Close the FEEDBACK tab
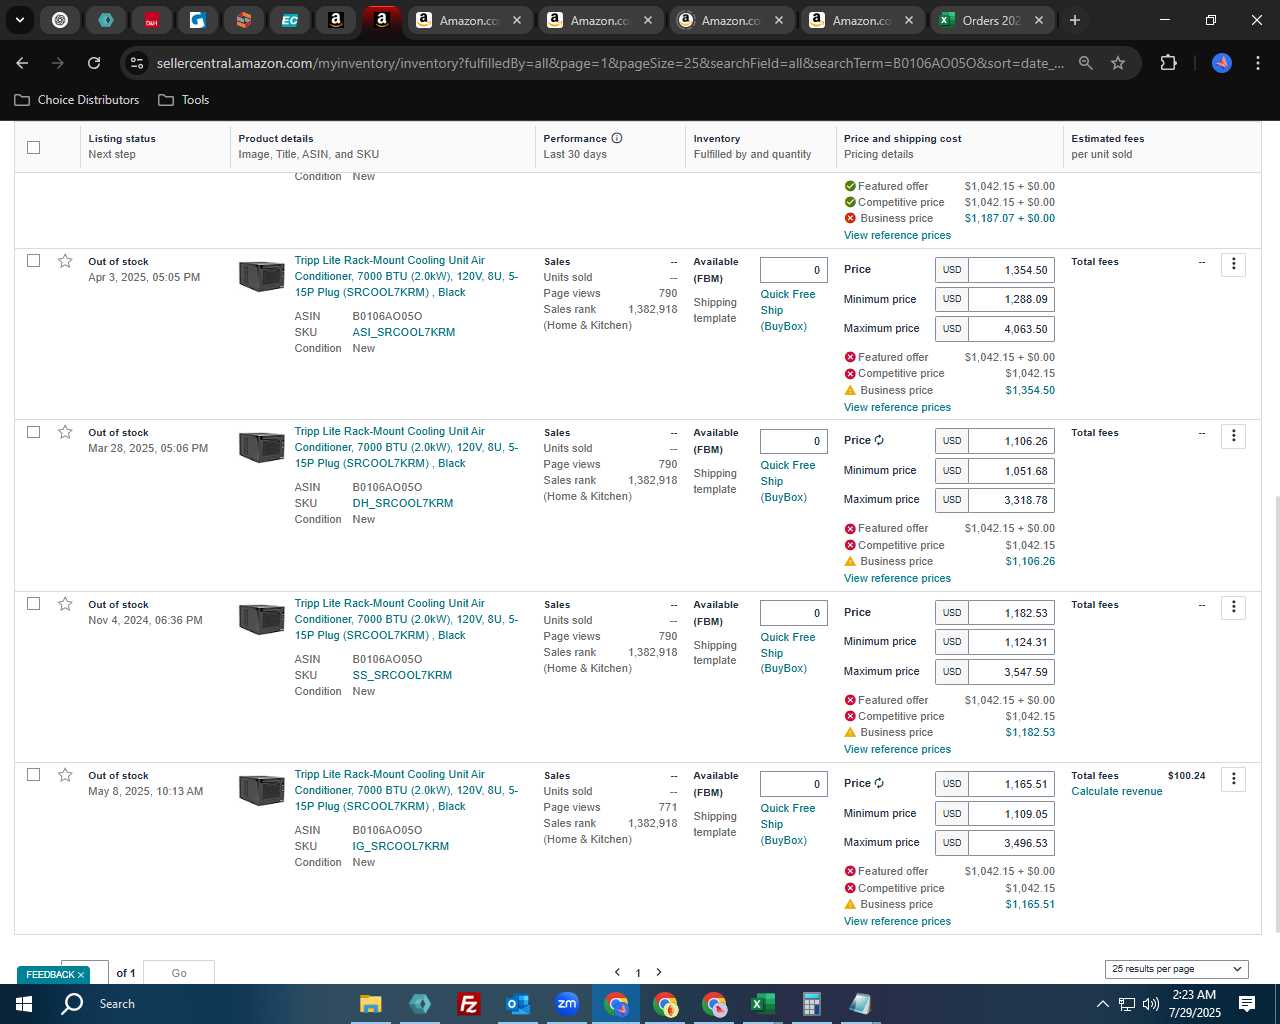 coord(81,975)
